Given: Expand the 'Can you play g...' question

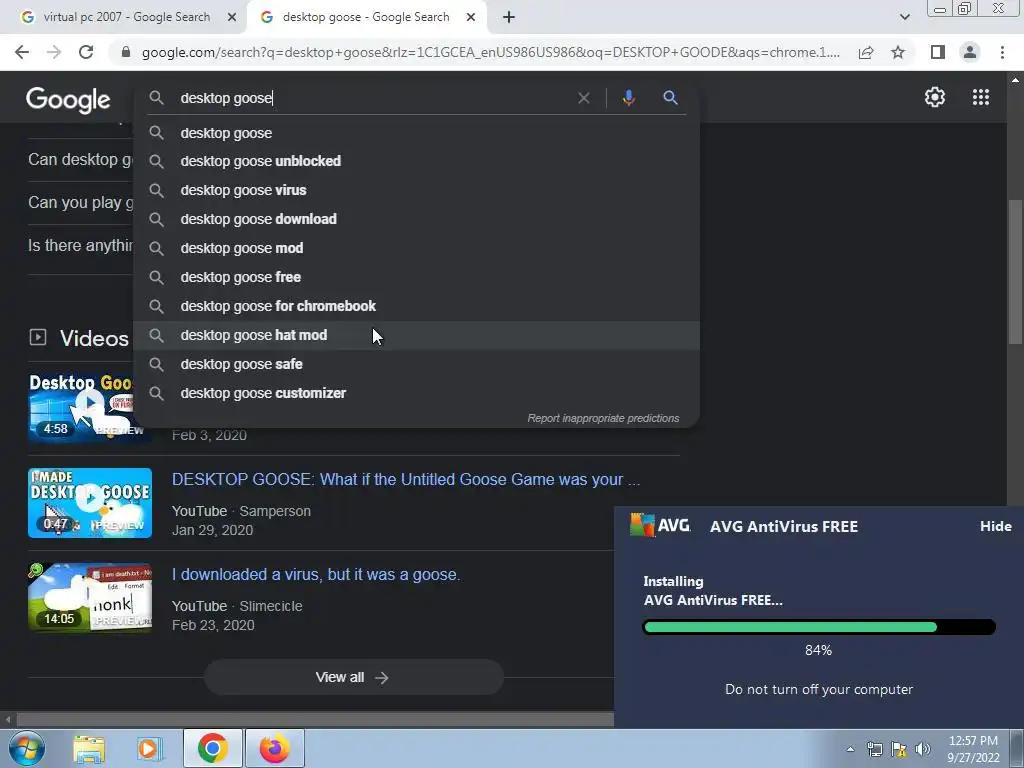Looking at the screenshot, I should (x=80, y=202).
